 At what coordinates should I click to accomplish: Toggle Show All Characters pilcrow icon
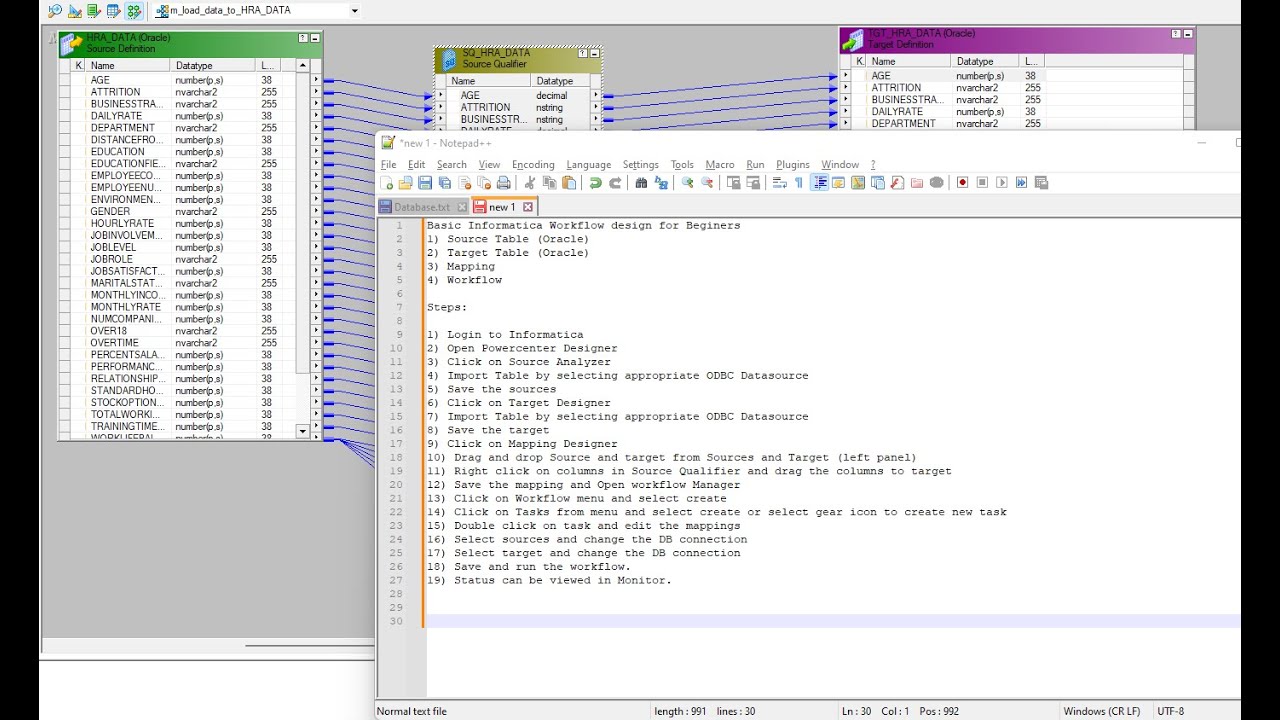point(799,183)
